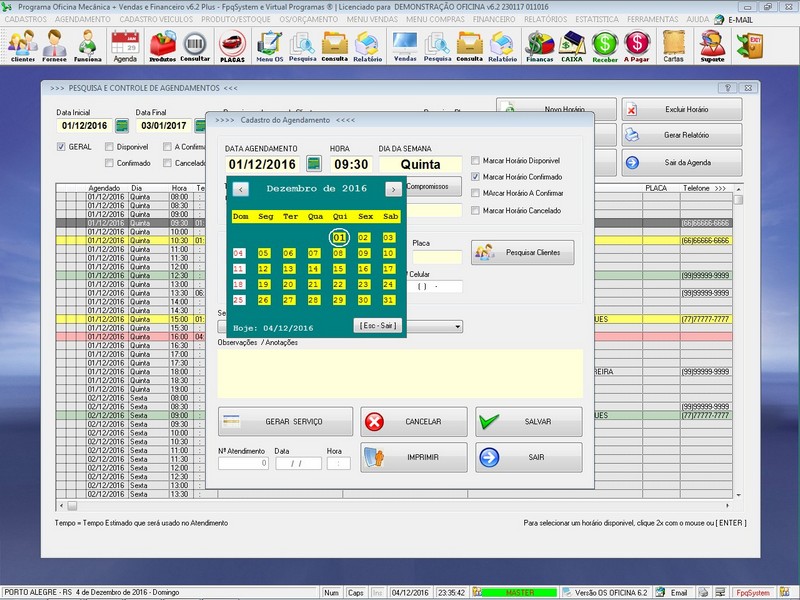
Task: Click the E-MAIL icon in menu bar
Action: pos(734,19)
